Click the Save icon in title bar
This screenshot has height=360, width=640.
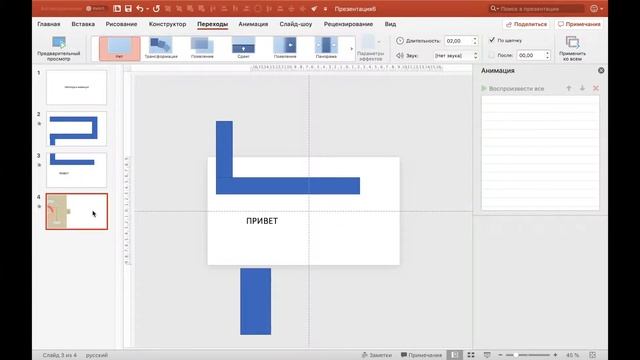point(128,9)
